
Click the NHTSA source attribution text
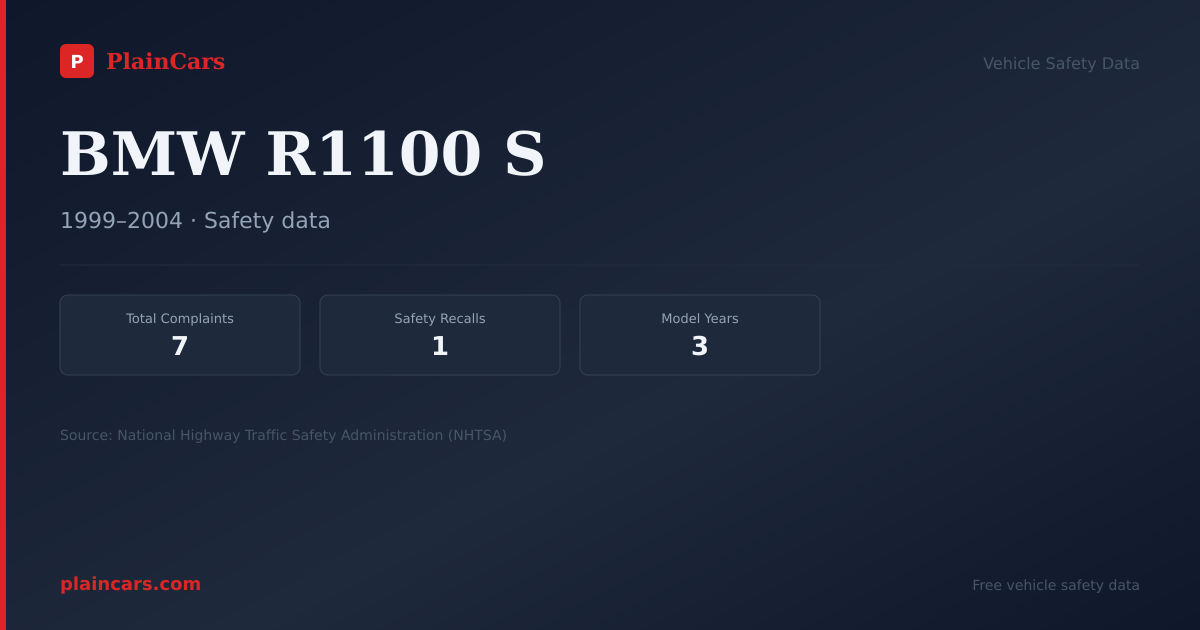(283, 435)
